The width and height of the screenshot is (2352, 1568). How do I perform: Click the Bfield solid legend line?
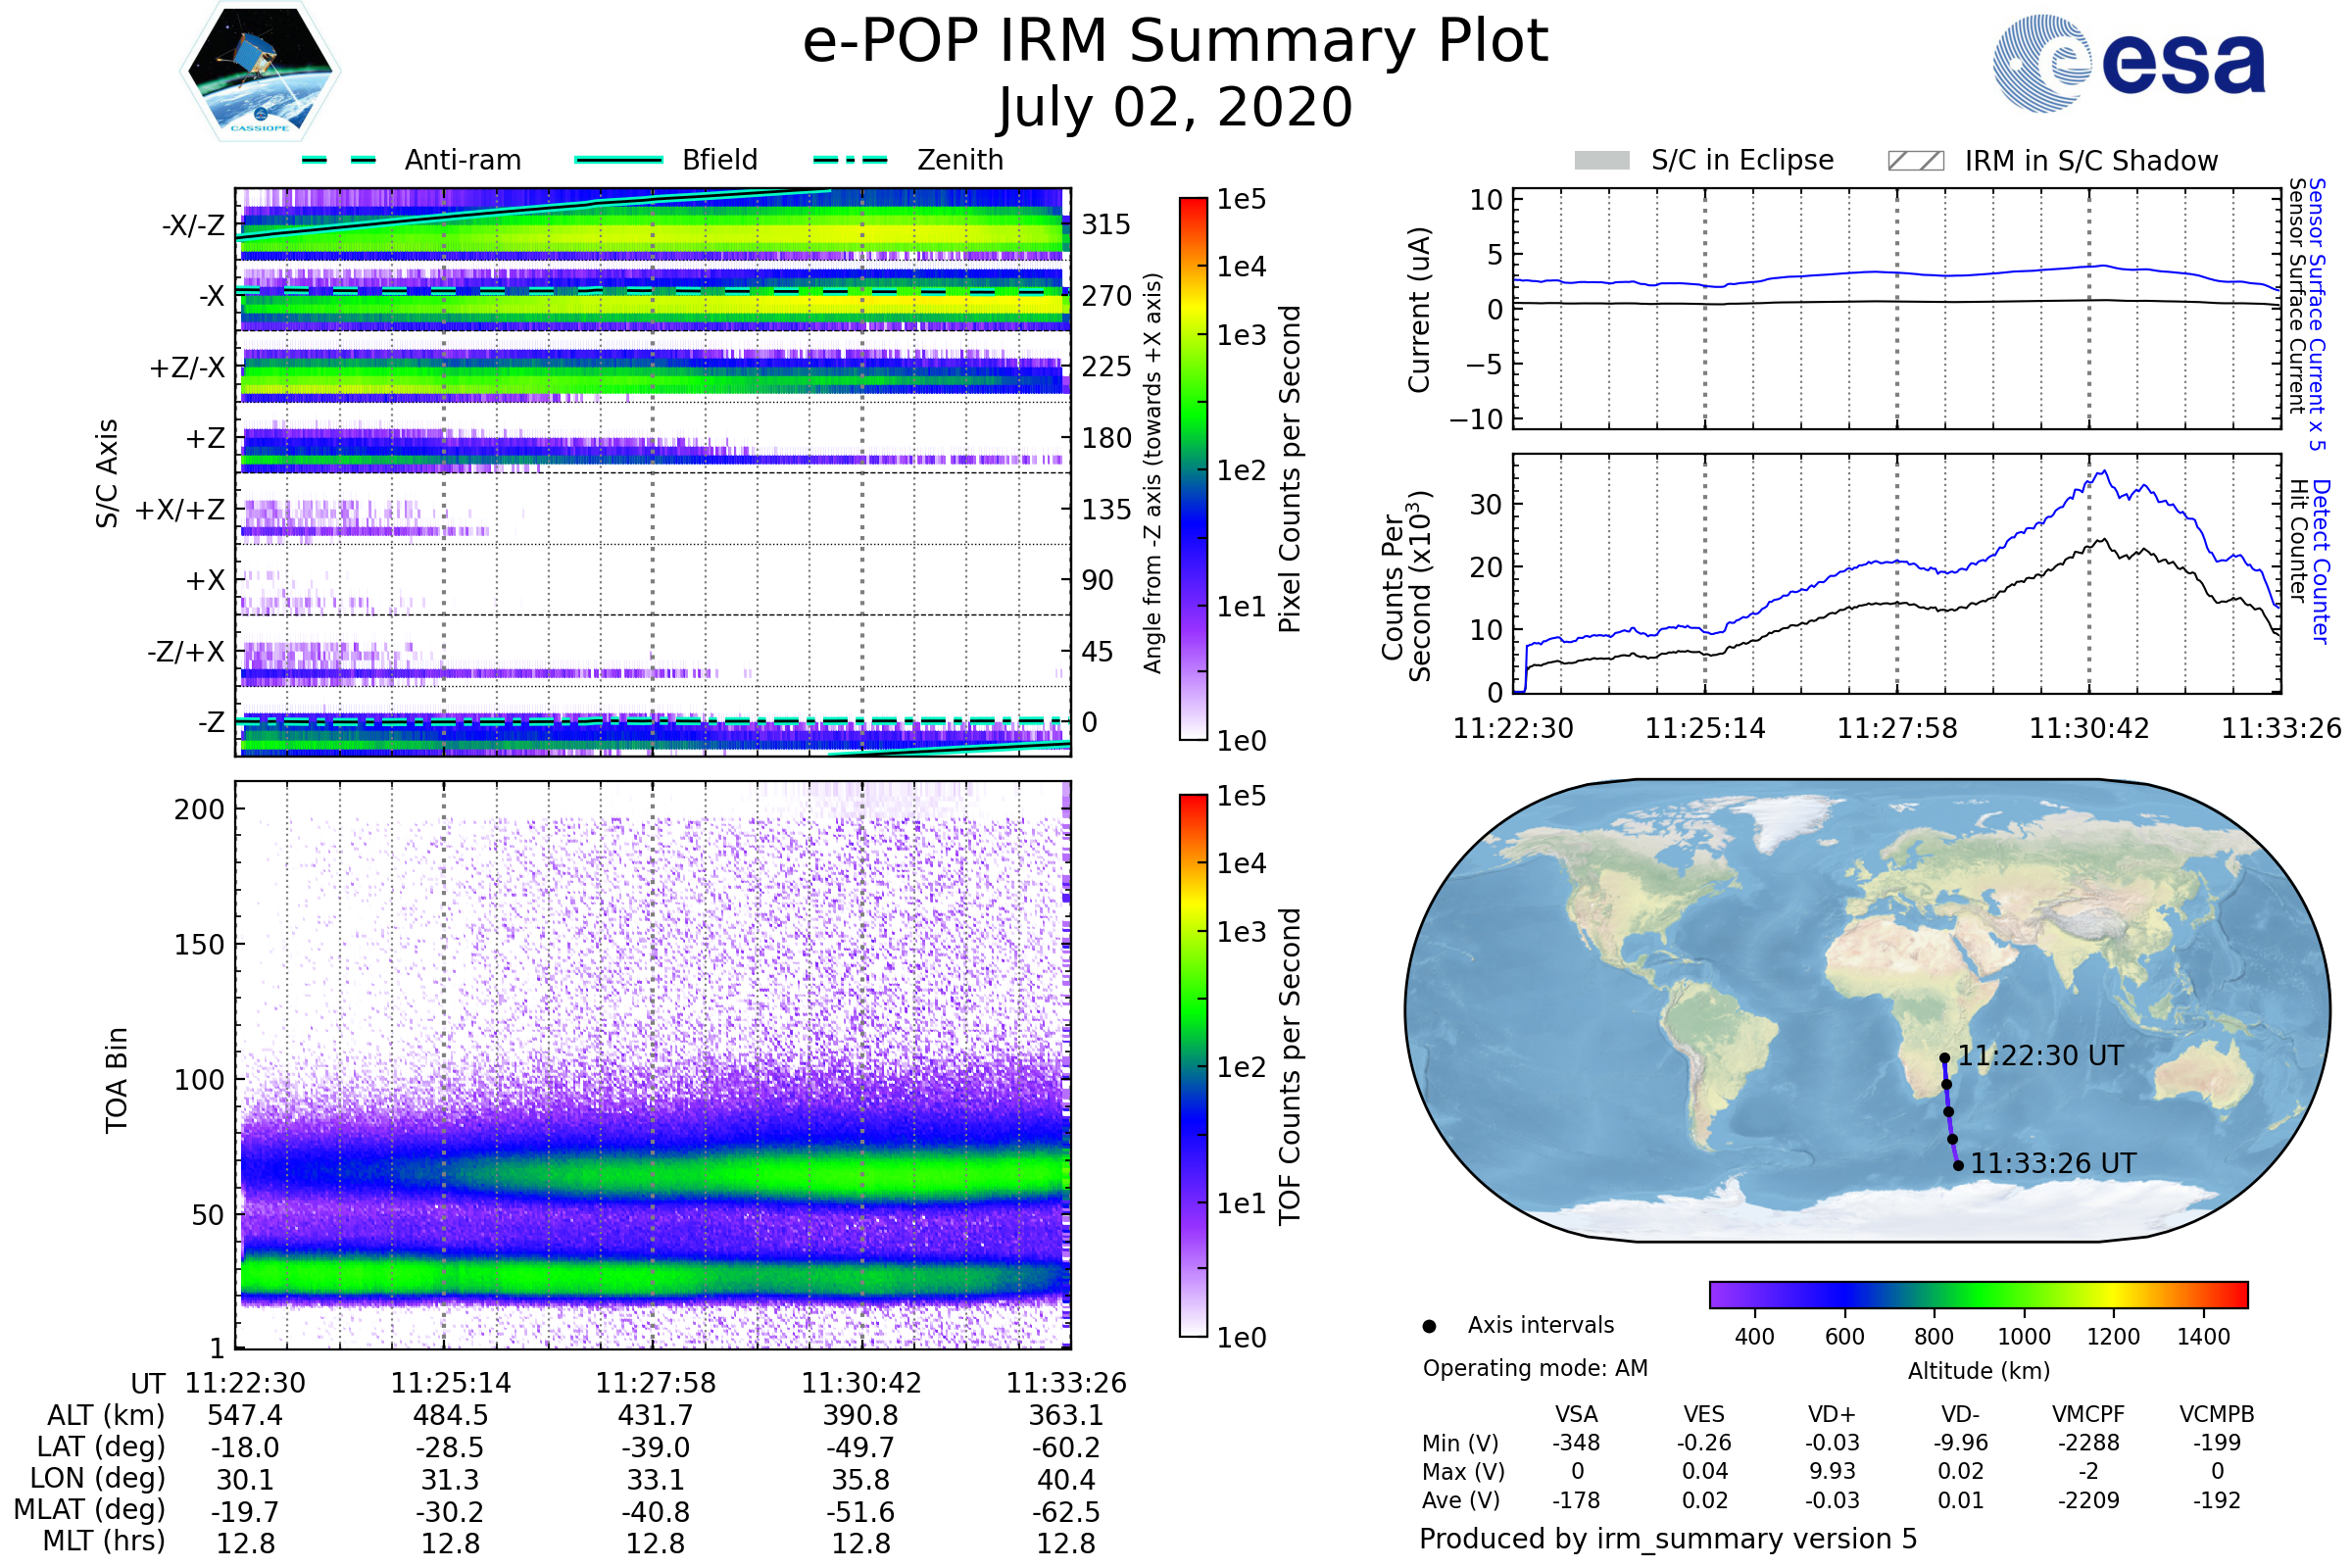(x=619, y=160)
